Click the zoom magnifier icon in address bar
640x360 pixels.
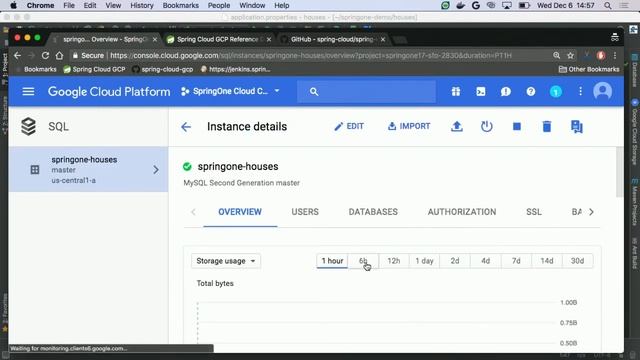(556, 56)
